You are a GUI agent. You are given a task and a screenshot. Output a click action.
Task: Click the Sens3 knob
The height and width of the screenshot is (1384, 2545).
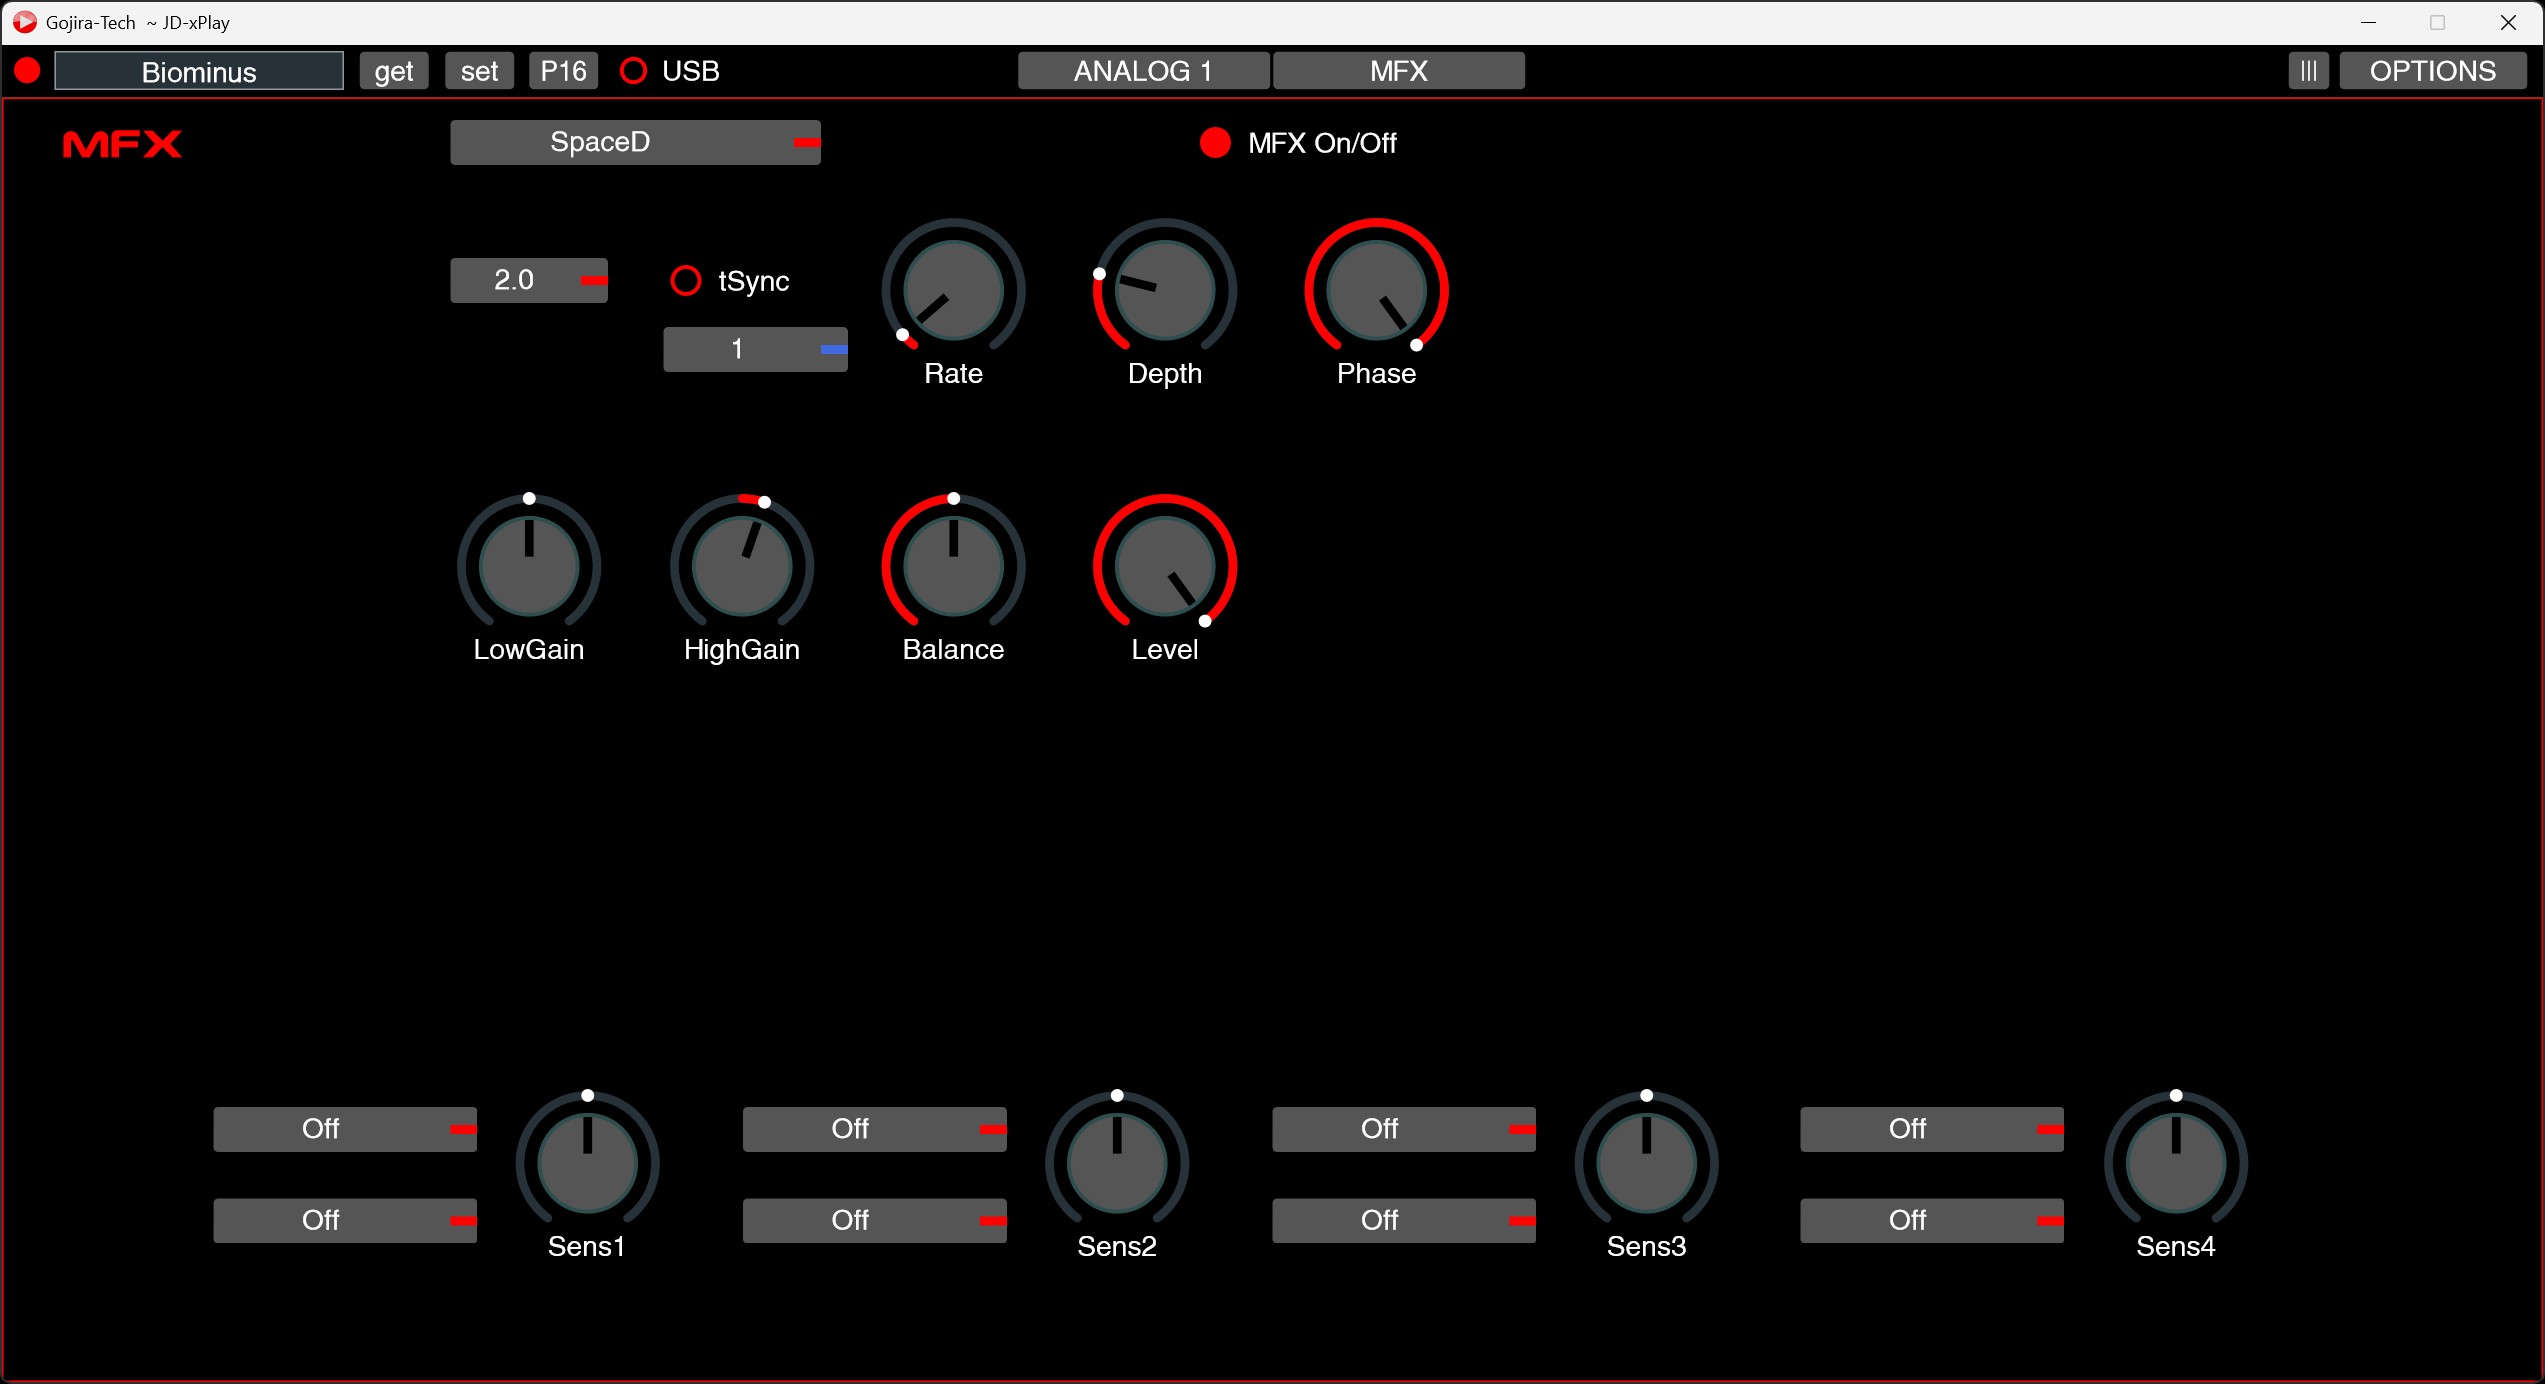click(x=1646, y=1163)
